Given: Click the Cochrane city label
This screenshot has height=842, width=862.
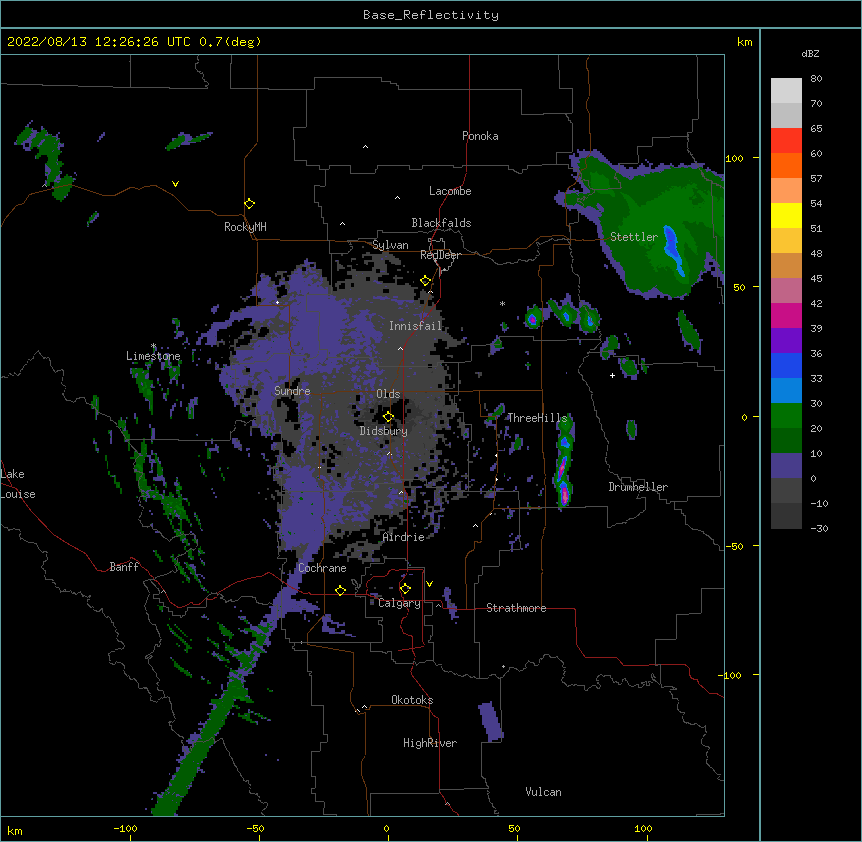Looking at the screenshot, I should point(322,568).
